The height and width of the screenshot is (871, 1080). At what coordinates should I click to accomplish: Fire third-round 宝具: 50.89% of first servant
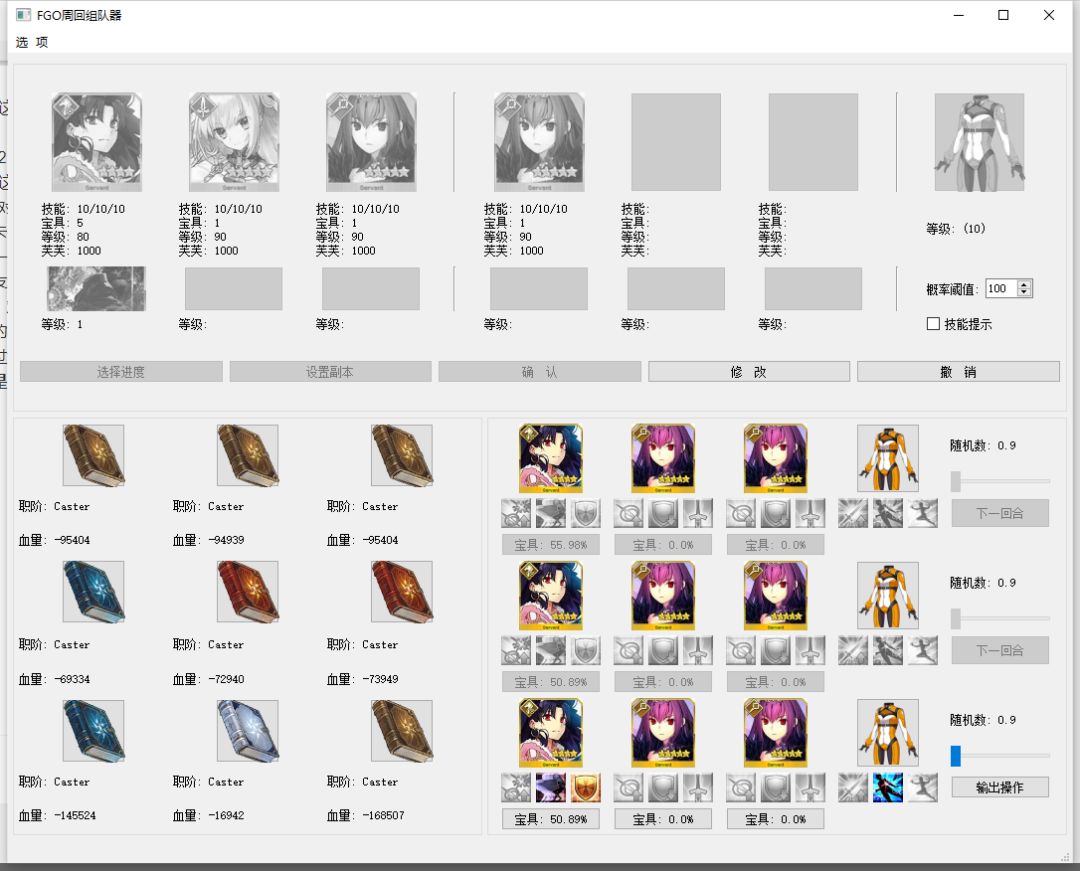pyautogui.click(x=550, y=819)
